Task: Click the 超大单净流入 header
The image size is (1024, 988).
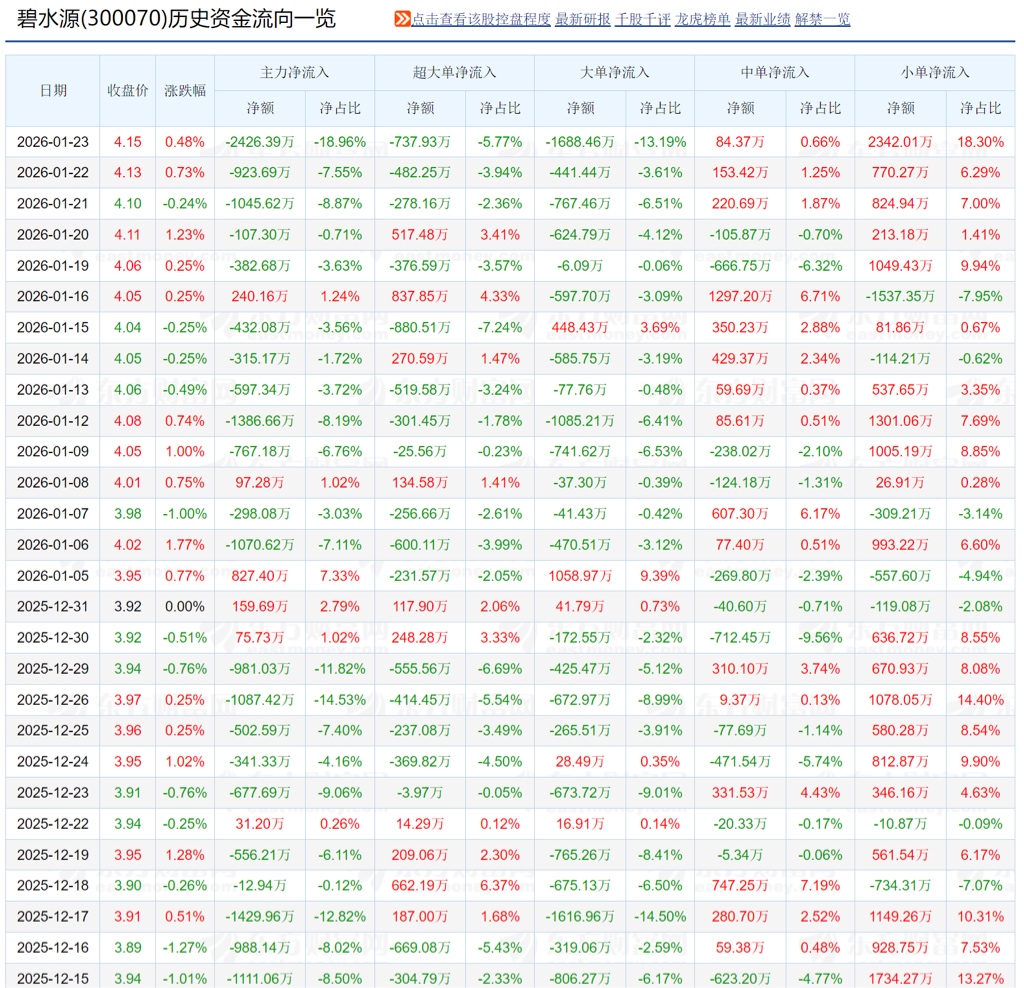Action: coord(455,72)
